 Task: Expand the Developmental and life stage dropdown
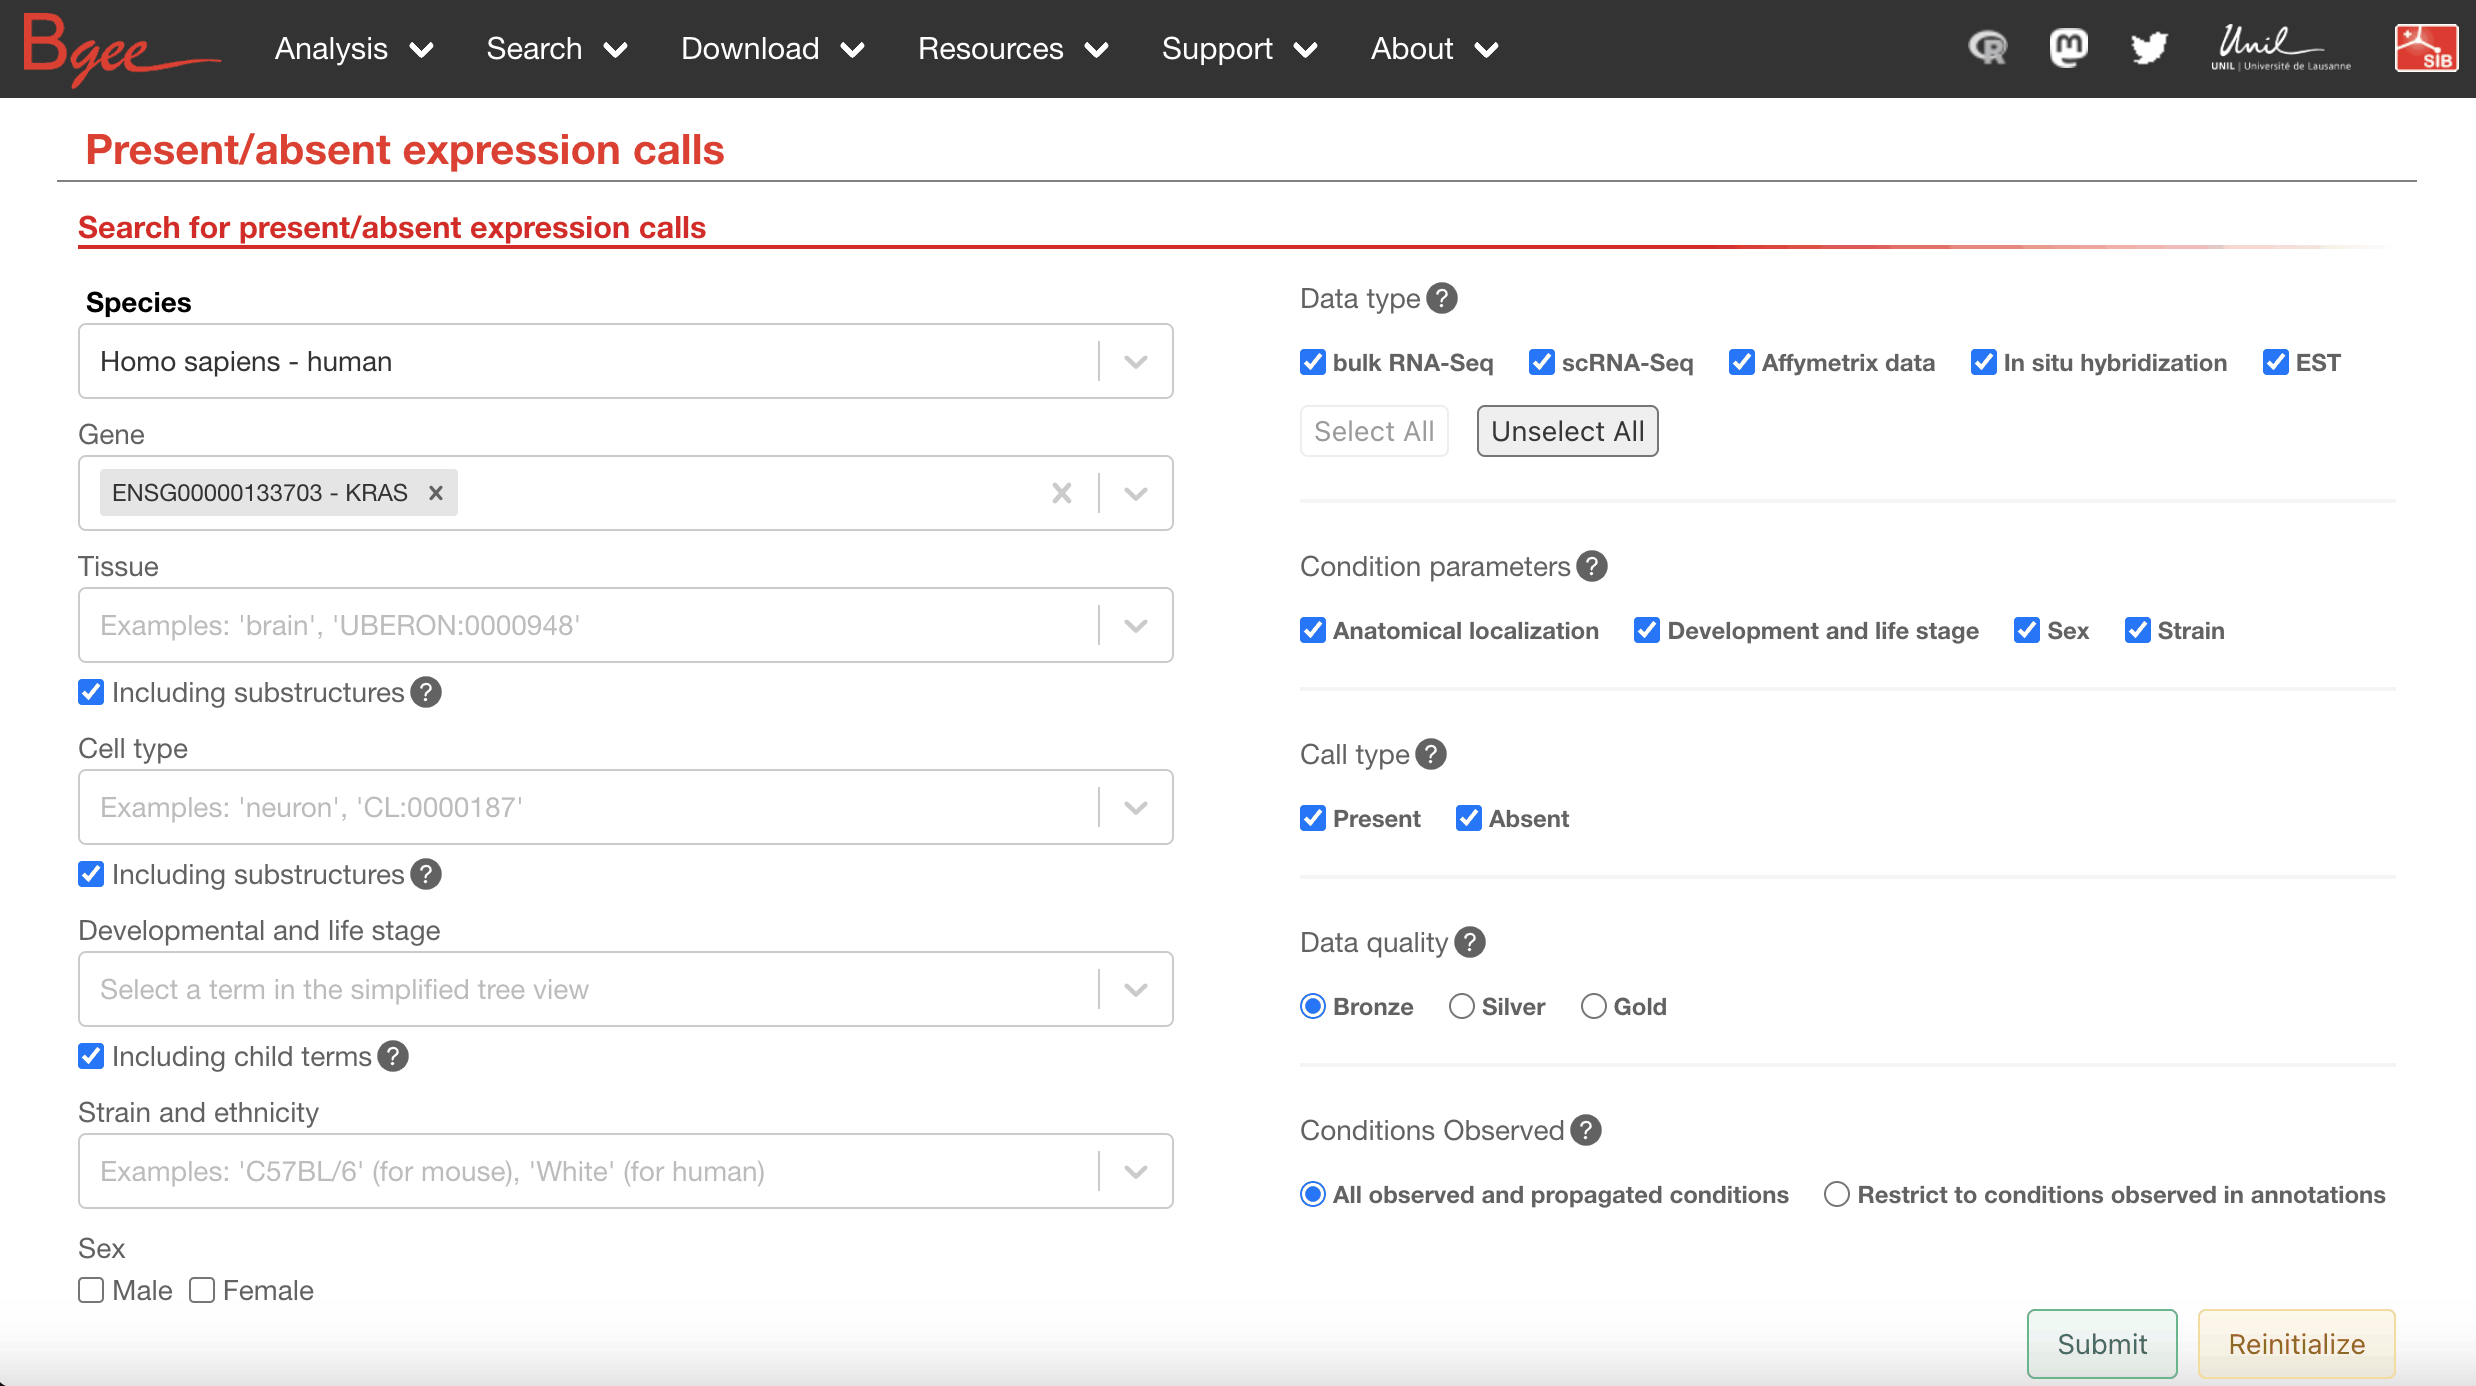(x=1135, y=989)
